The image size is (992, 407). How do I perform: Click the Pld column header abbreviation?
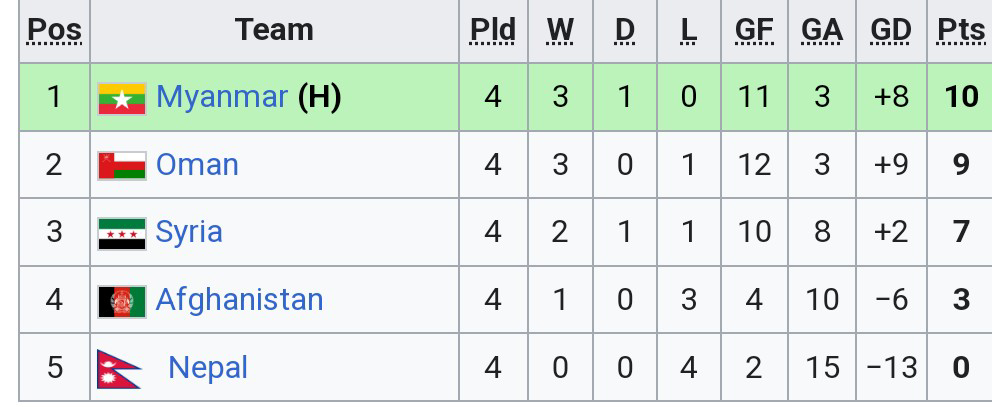[492, 31]
